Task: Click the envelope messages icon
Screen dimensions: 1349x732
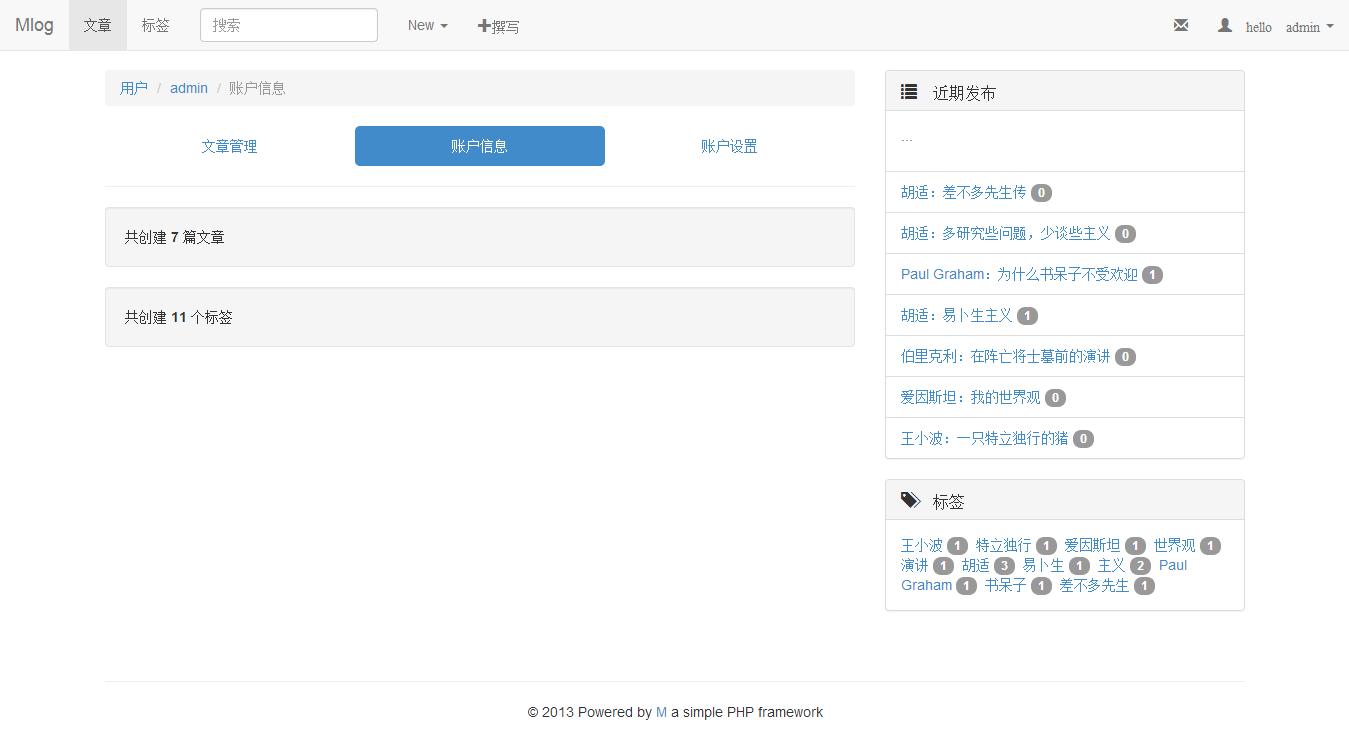Action: (x=1181, y=26)
